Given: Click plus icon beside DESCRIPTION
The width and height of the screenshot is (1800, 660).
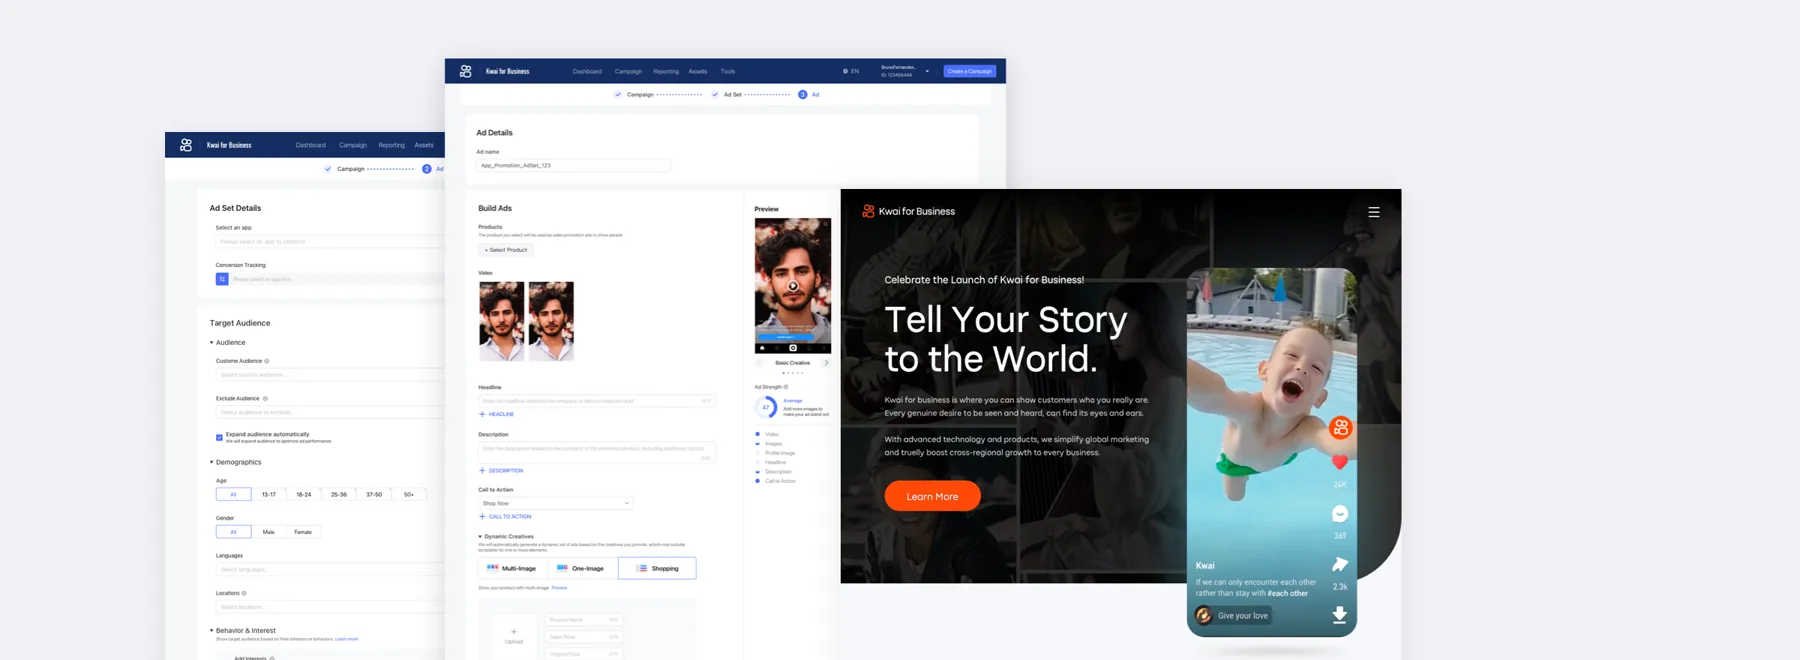Looking at the screenshot, I should click(482, 470).
